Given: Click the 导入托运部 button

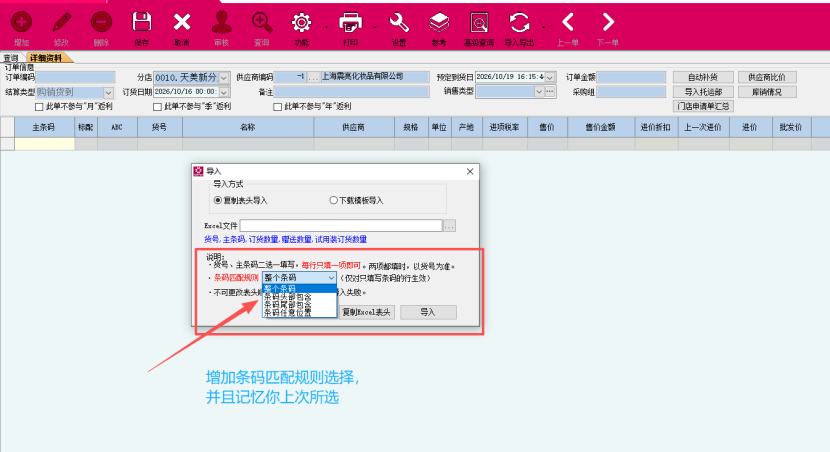Looking at the screenshot, I should [x=703, y=92].
